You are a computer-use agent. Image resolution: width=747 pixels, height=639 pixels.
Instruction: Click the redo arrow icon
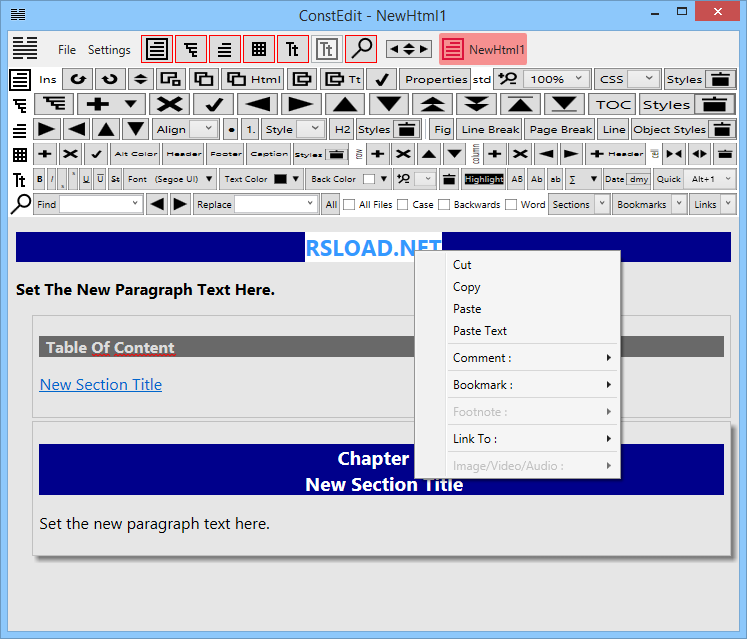(x=110, y=79)
